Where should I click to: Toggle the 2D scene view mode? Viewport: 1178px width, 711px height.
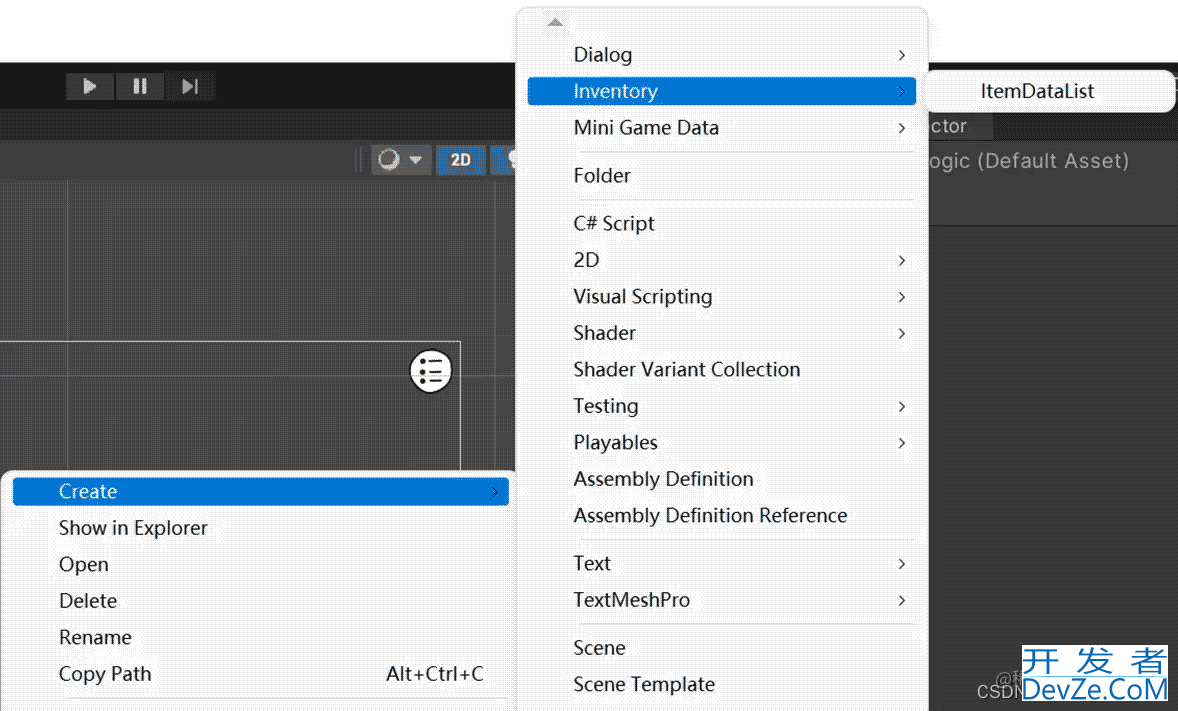[x=461, y=159]
